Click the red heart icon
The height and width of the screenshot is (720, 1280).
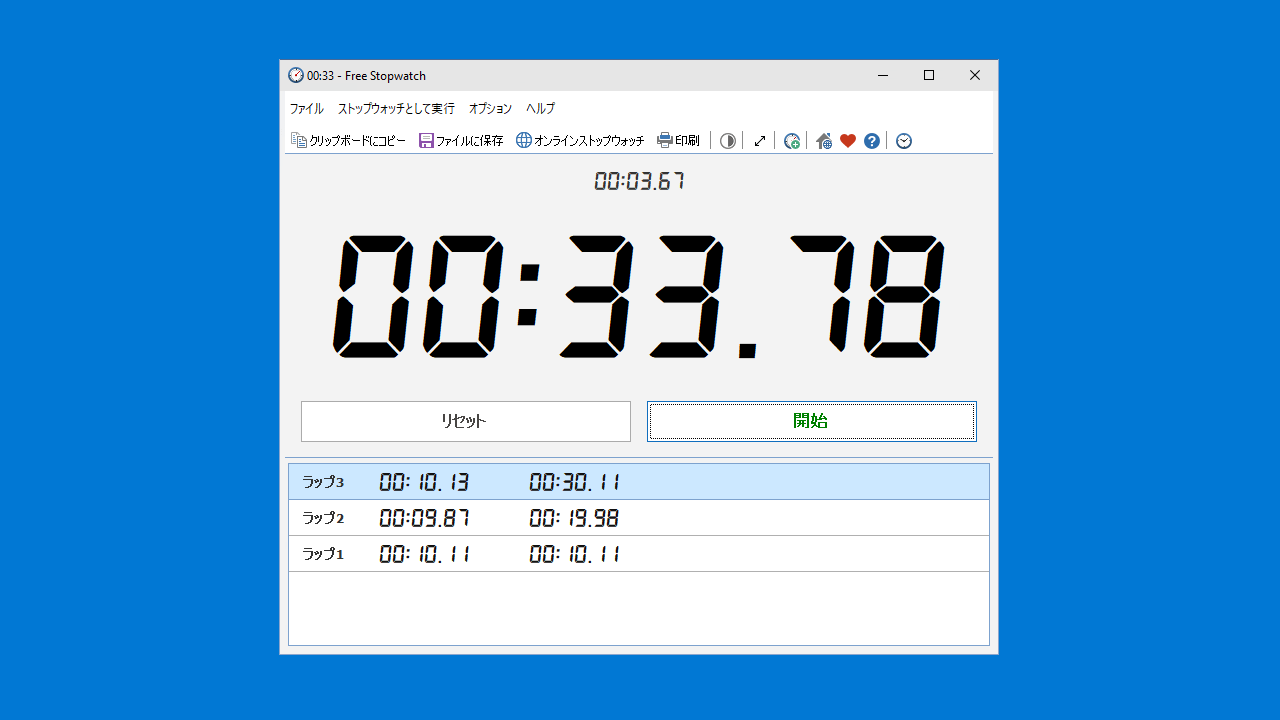(848, 141)
